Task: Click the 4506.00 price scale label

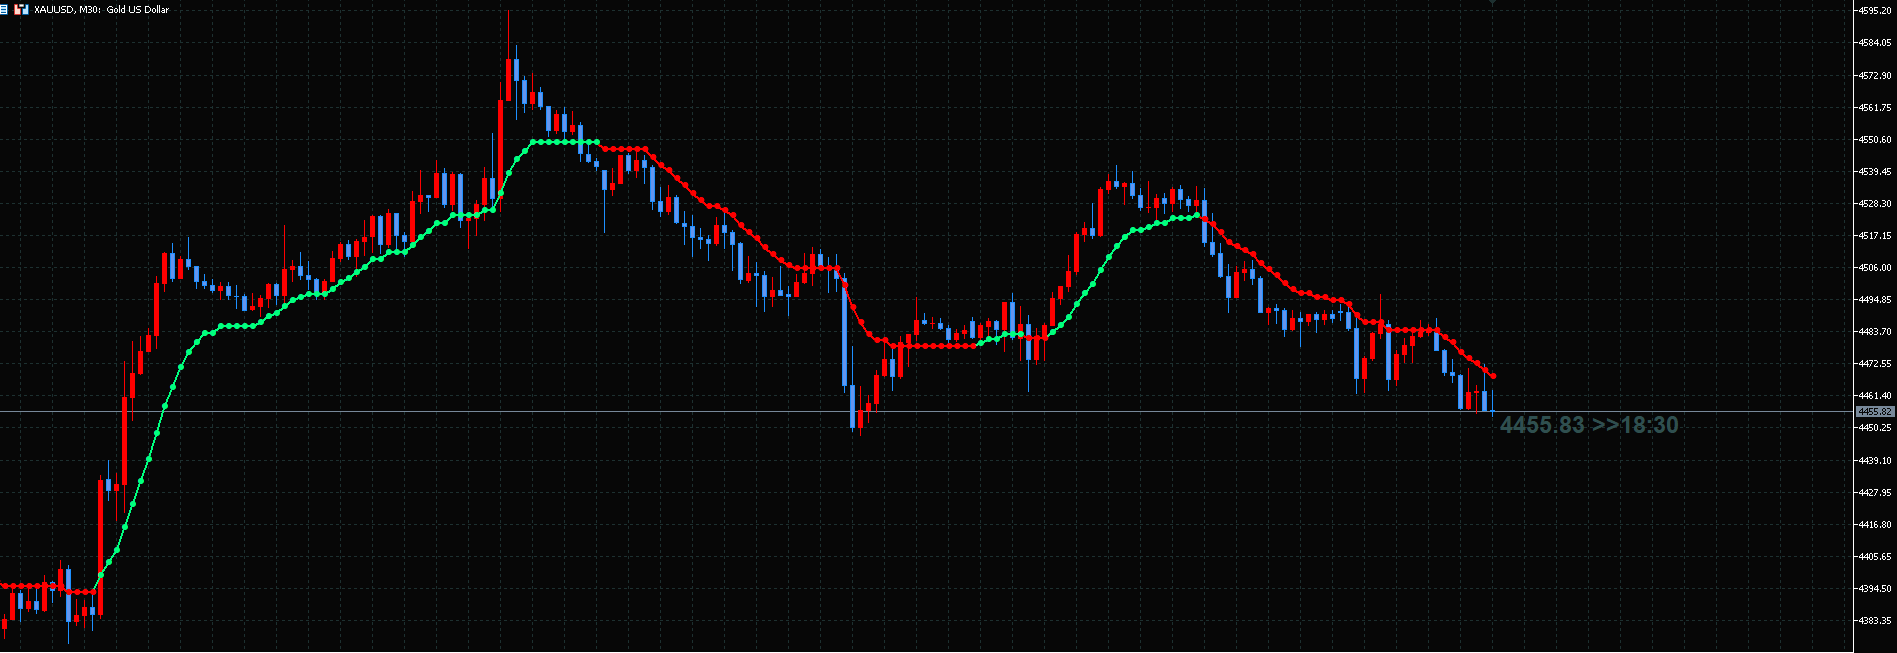Action: [1875, 268]
